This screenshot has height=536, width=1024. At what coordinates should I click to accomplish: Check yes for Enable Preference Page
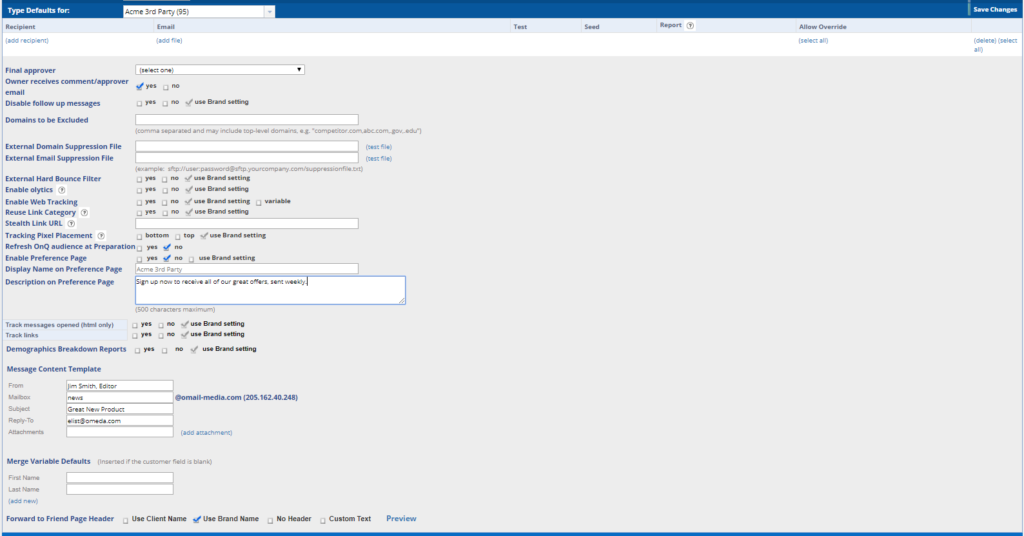point(139,259)
